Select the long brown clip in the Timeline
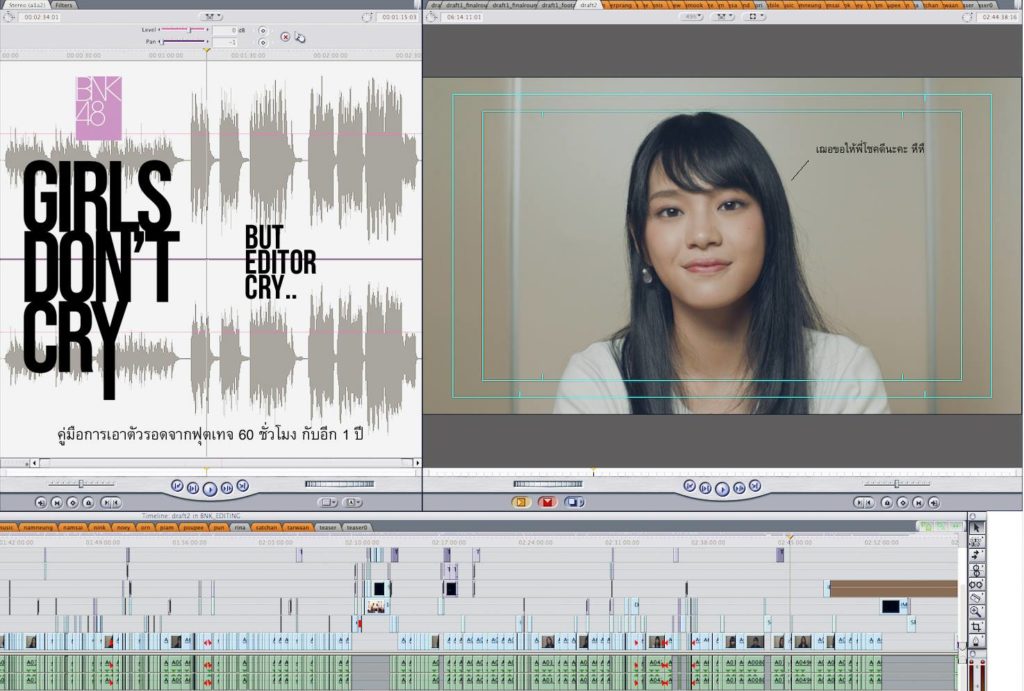Viewport: 1024px width, 691px height. tap(893, 588)
